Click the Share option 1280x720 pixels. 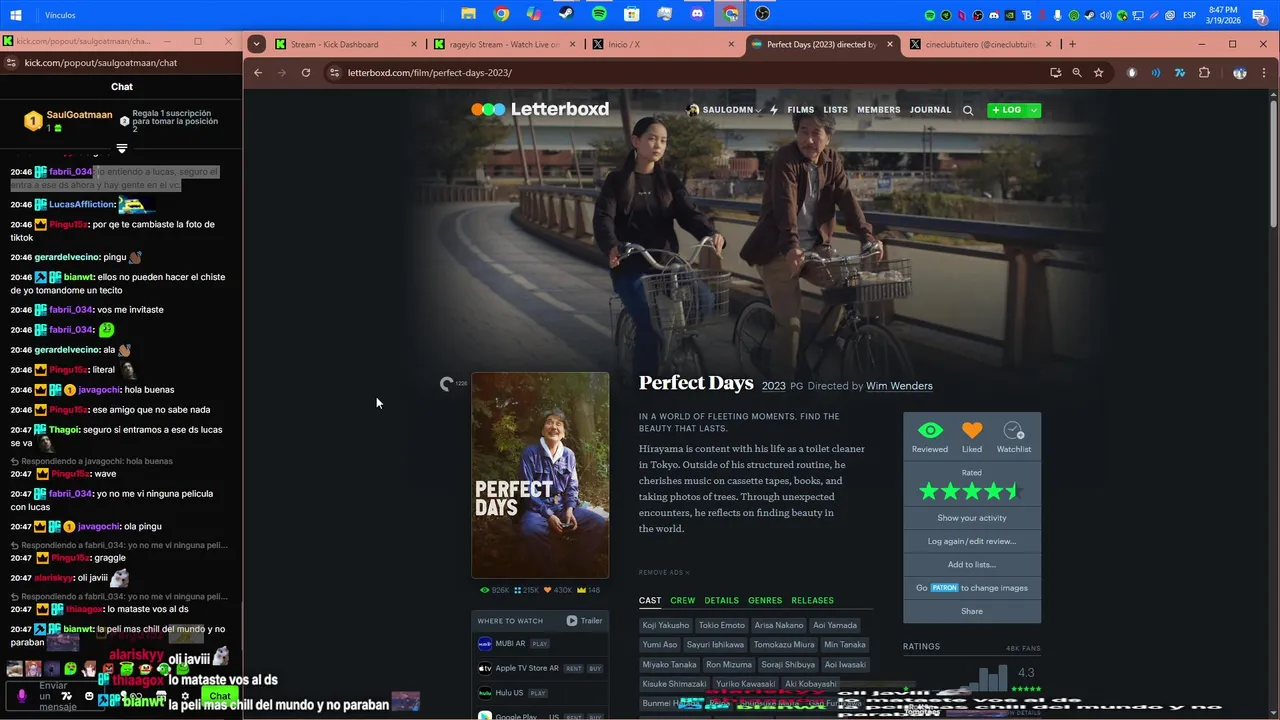click(x=972, y=611)
